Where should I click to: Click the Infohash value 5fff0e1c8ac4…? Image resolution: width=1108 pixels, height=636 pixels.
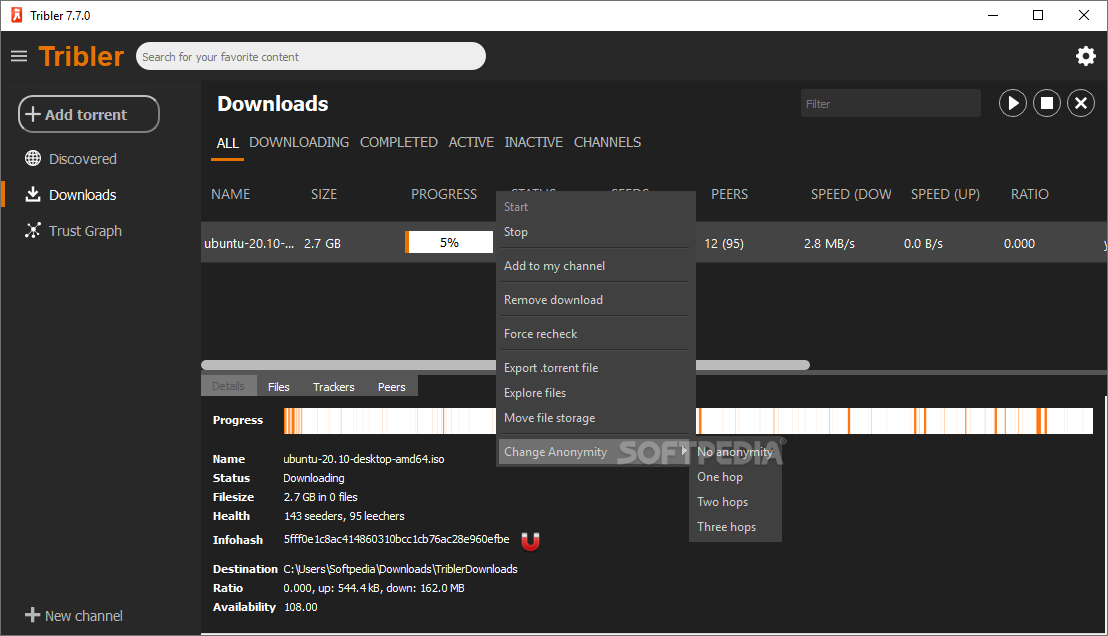tap(396, 539)
